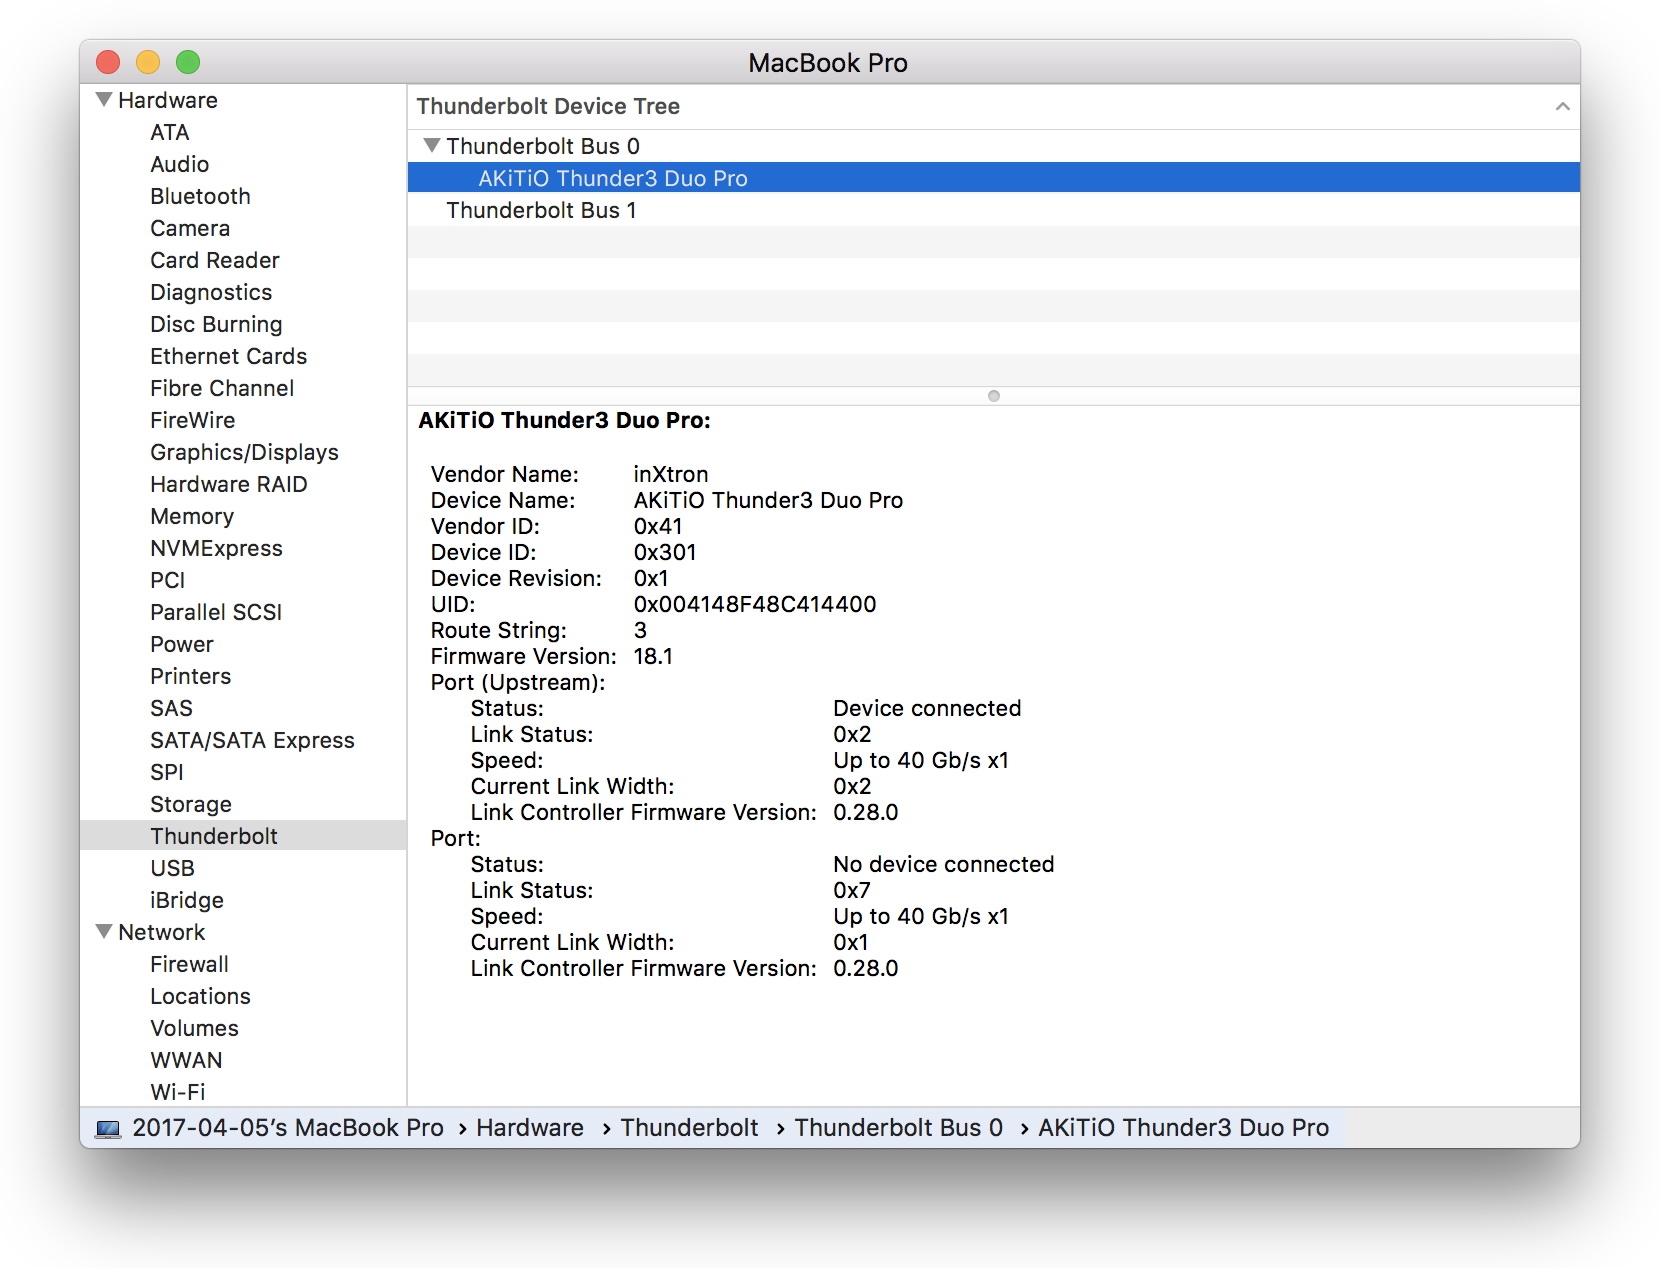The image size is (1660, 1268).
Task: Open Memory information
Action: [192, 516]
